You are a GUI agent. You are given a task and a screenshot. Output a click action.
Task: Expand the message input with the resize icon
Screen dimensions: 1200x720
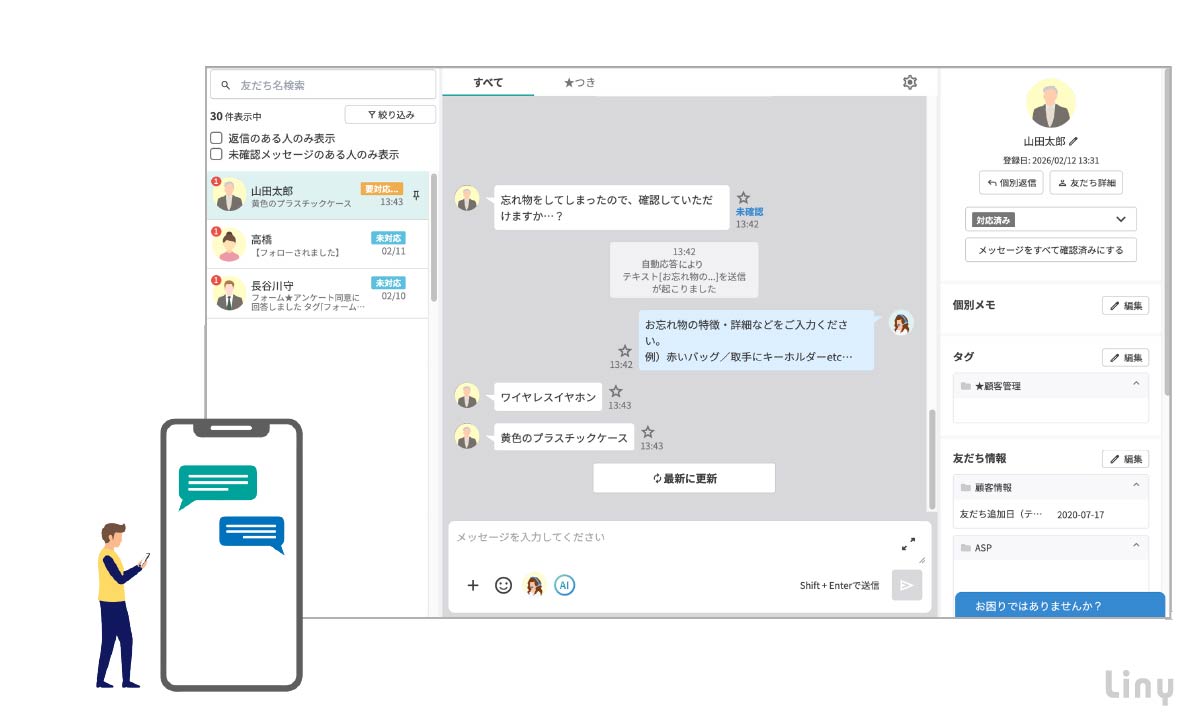point(909,544)
